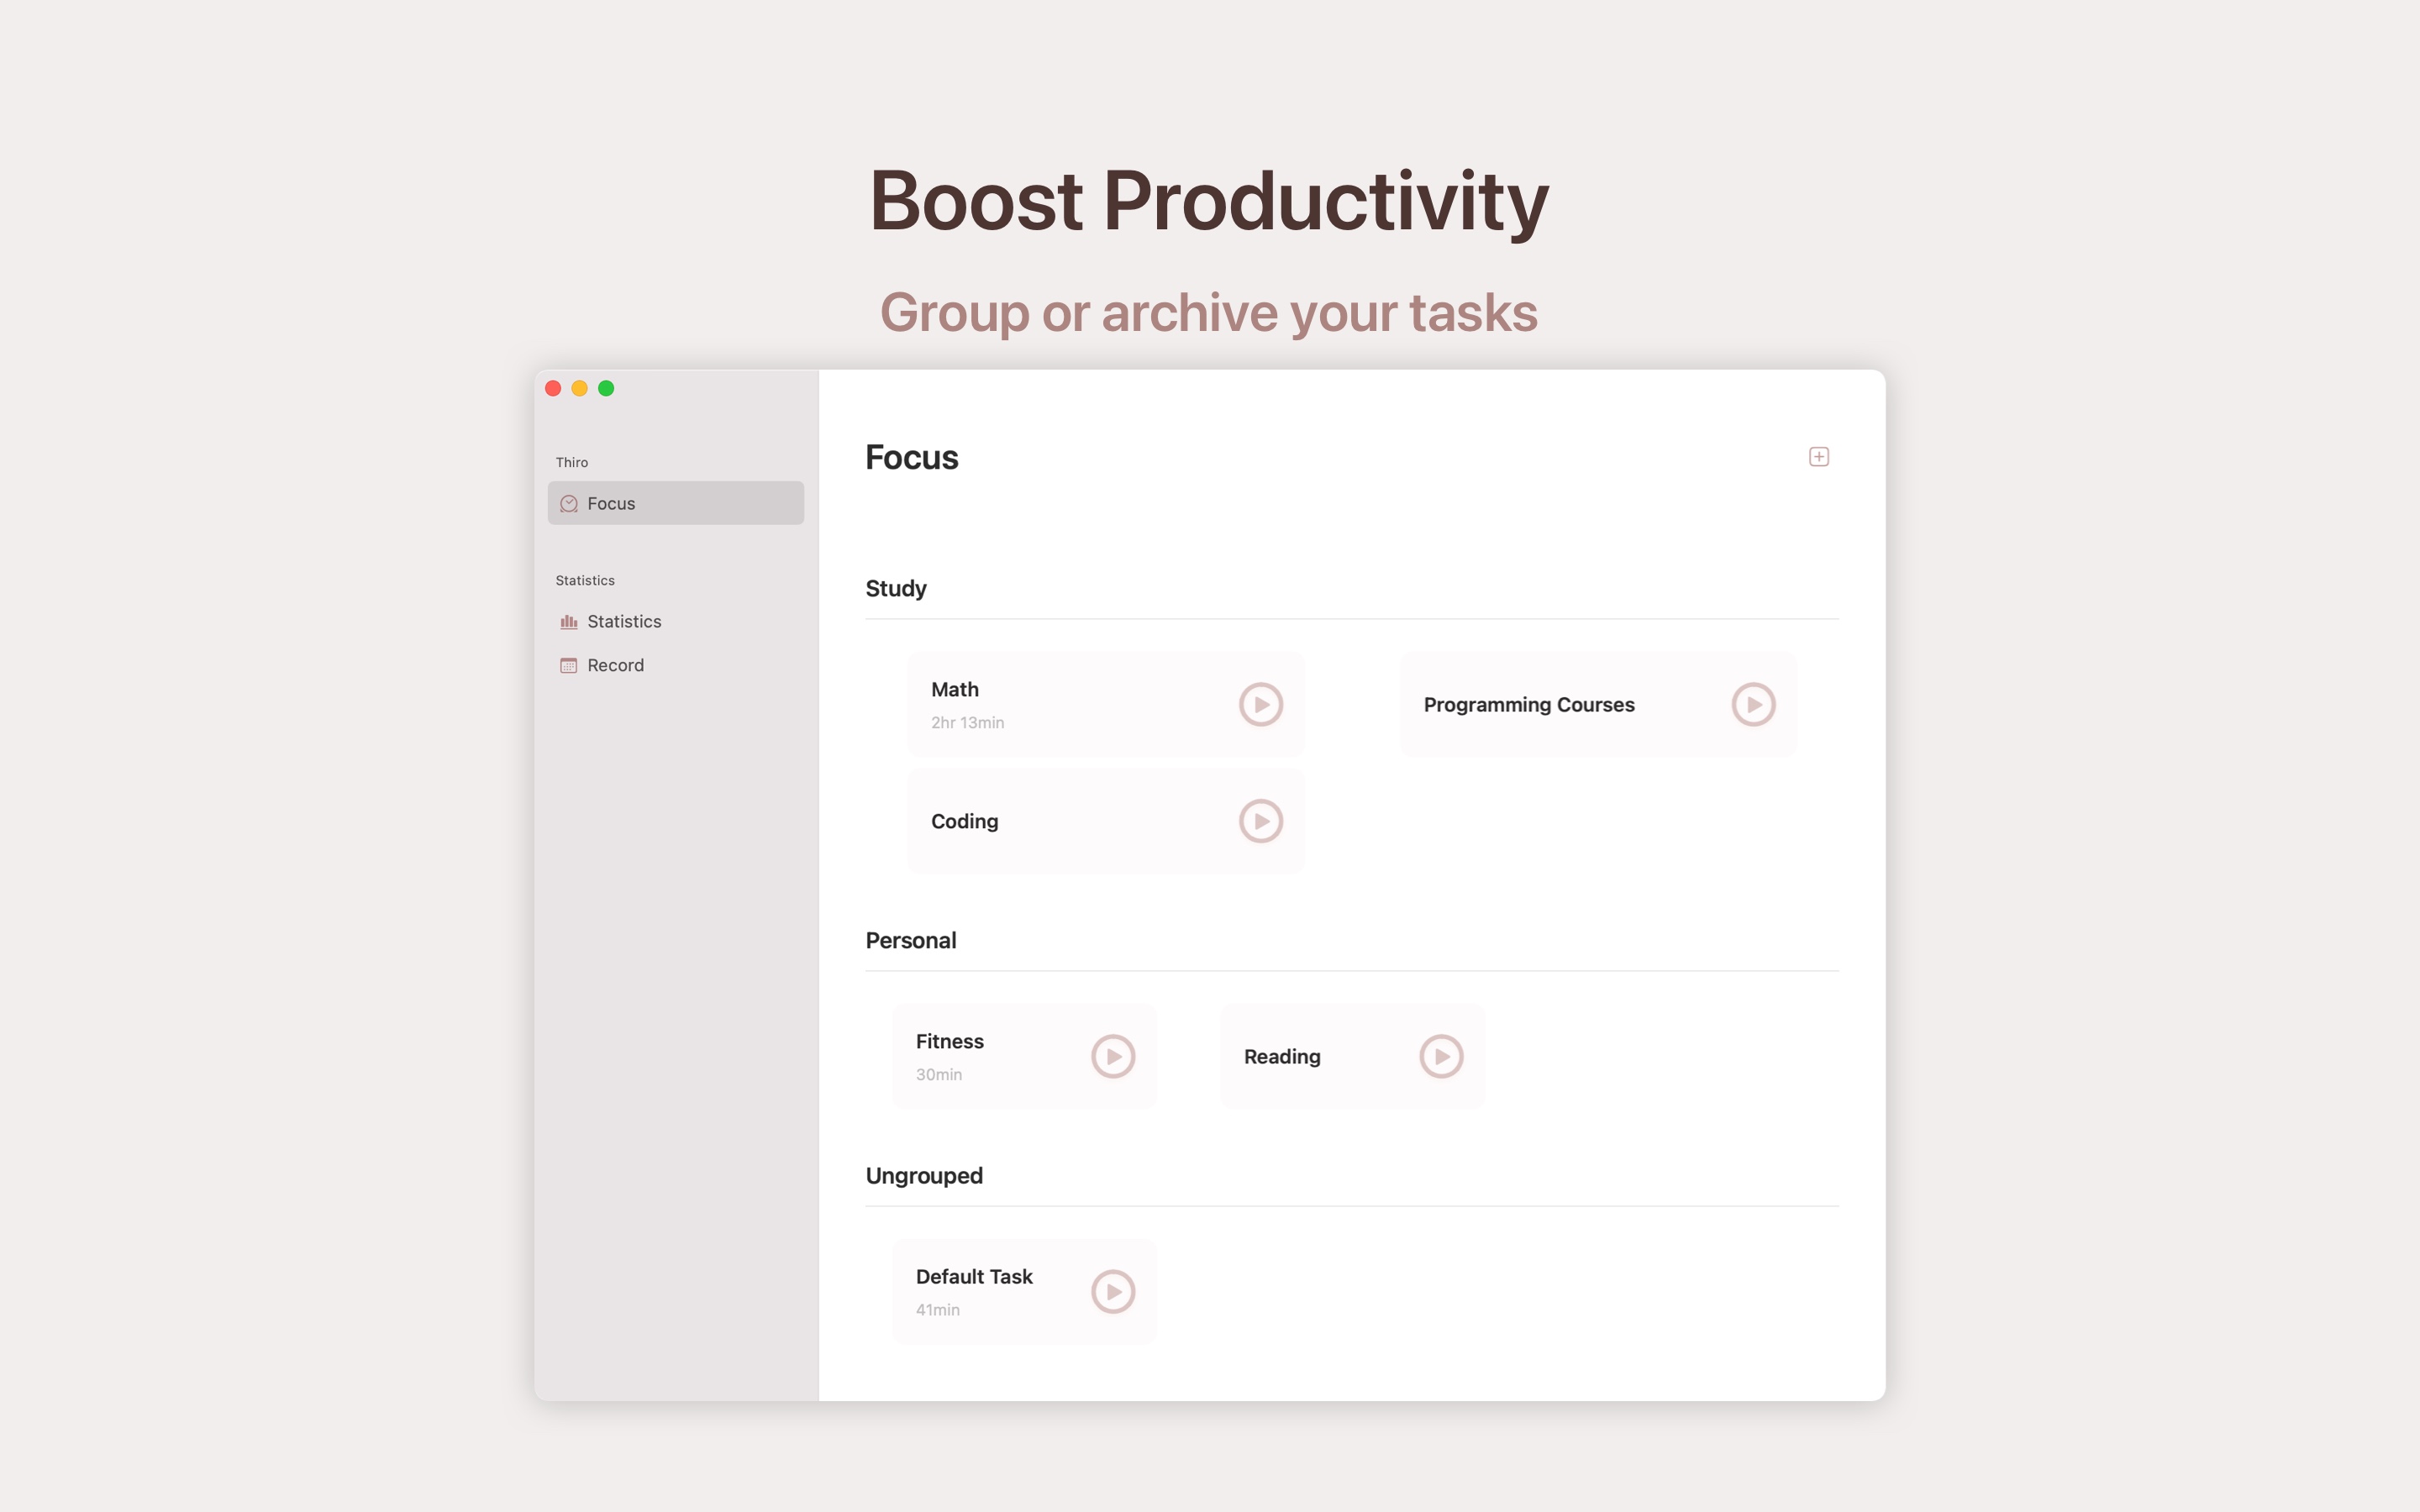Click the Study group header
Image resolution: width=2420 pixels, height=1512 pixels.
click(895, 589)
